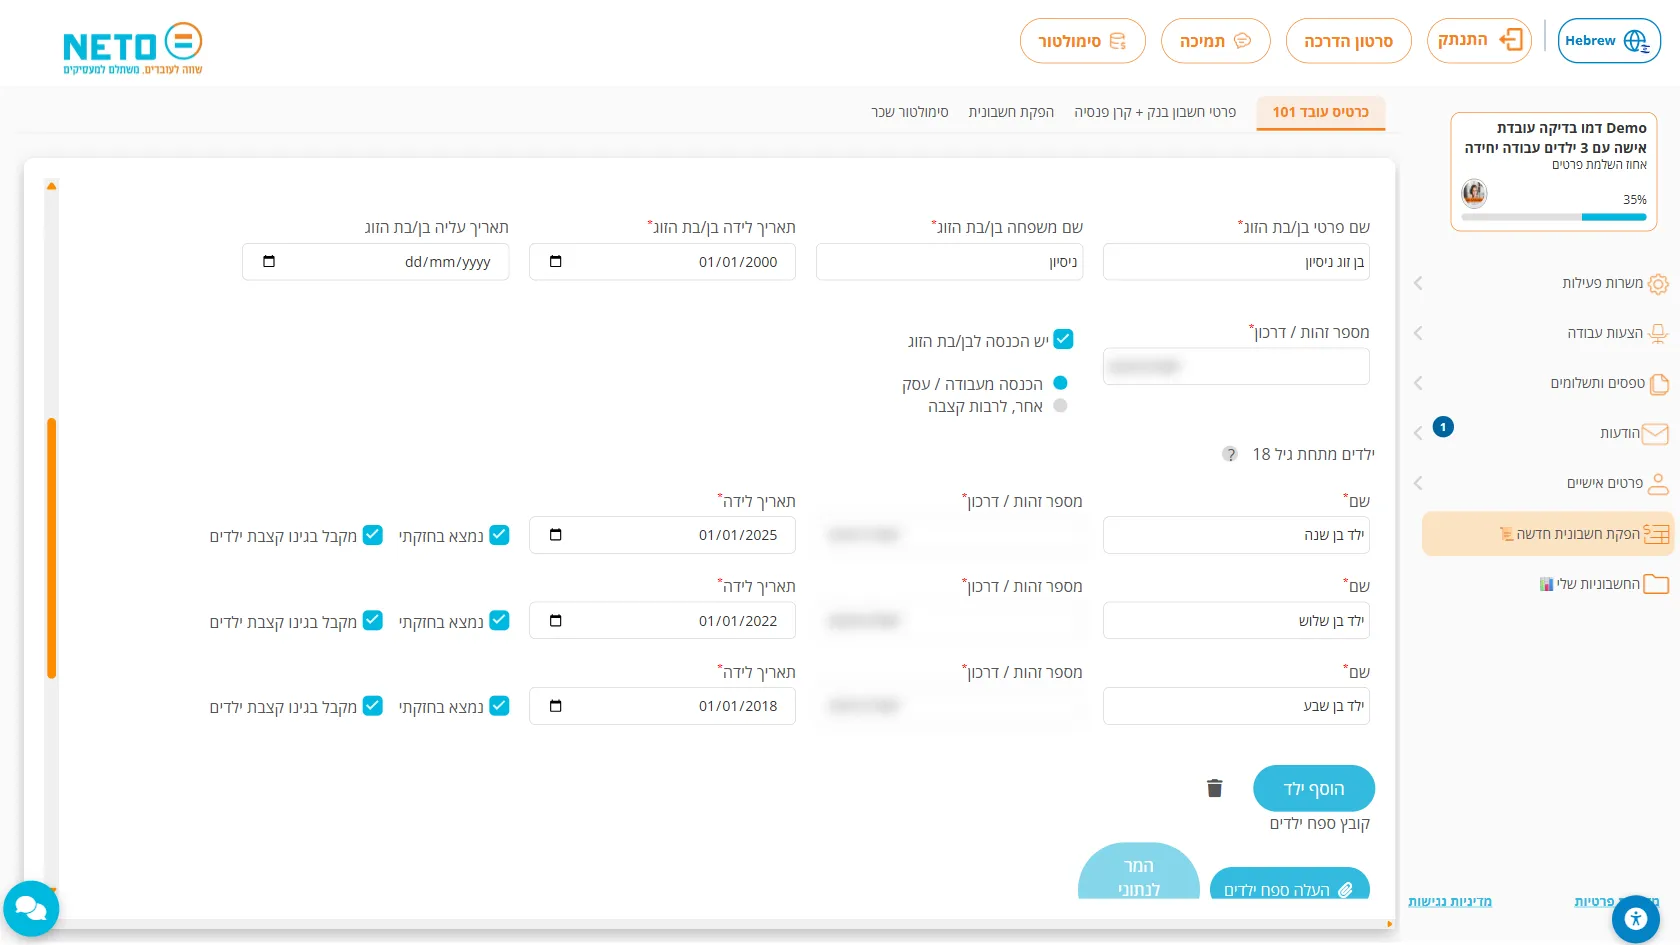The image size is (1680, 945).
Task: Click the trash icon beside הוסף ילד
Action: click(x=1215, y=788)
